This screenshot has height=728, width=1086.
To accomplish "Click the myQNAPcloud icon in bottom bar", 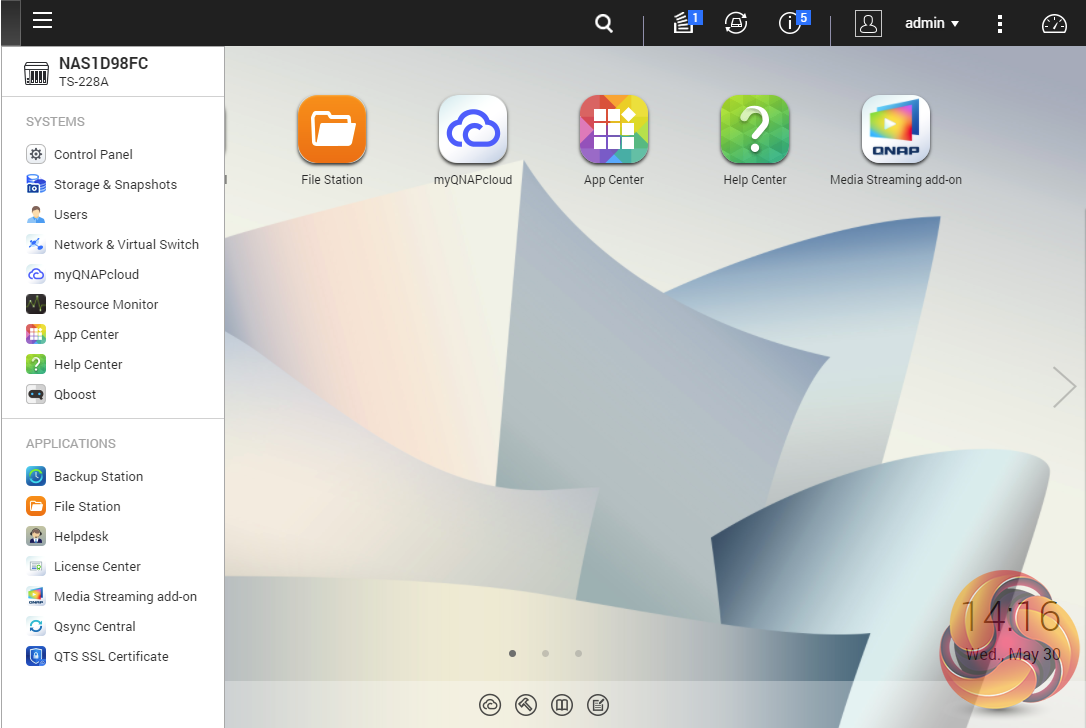I will pos(490,705).
